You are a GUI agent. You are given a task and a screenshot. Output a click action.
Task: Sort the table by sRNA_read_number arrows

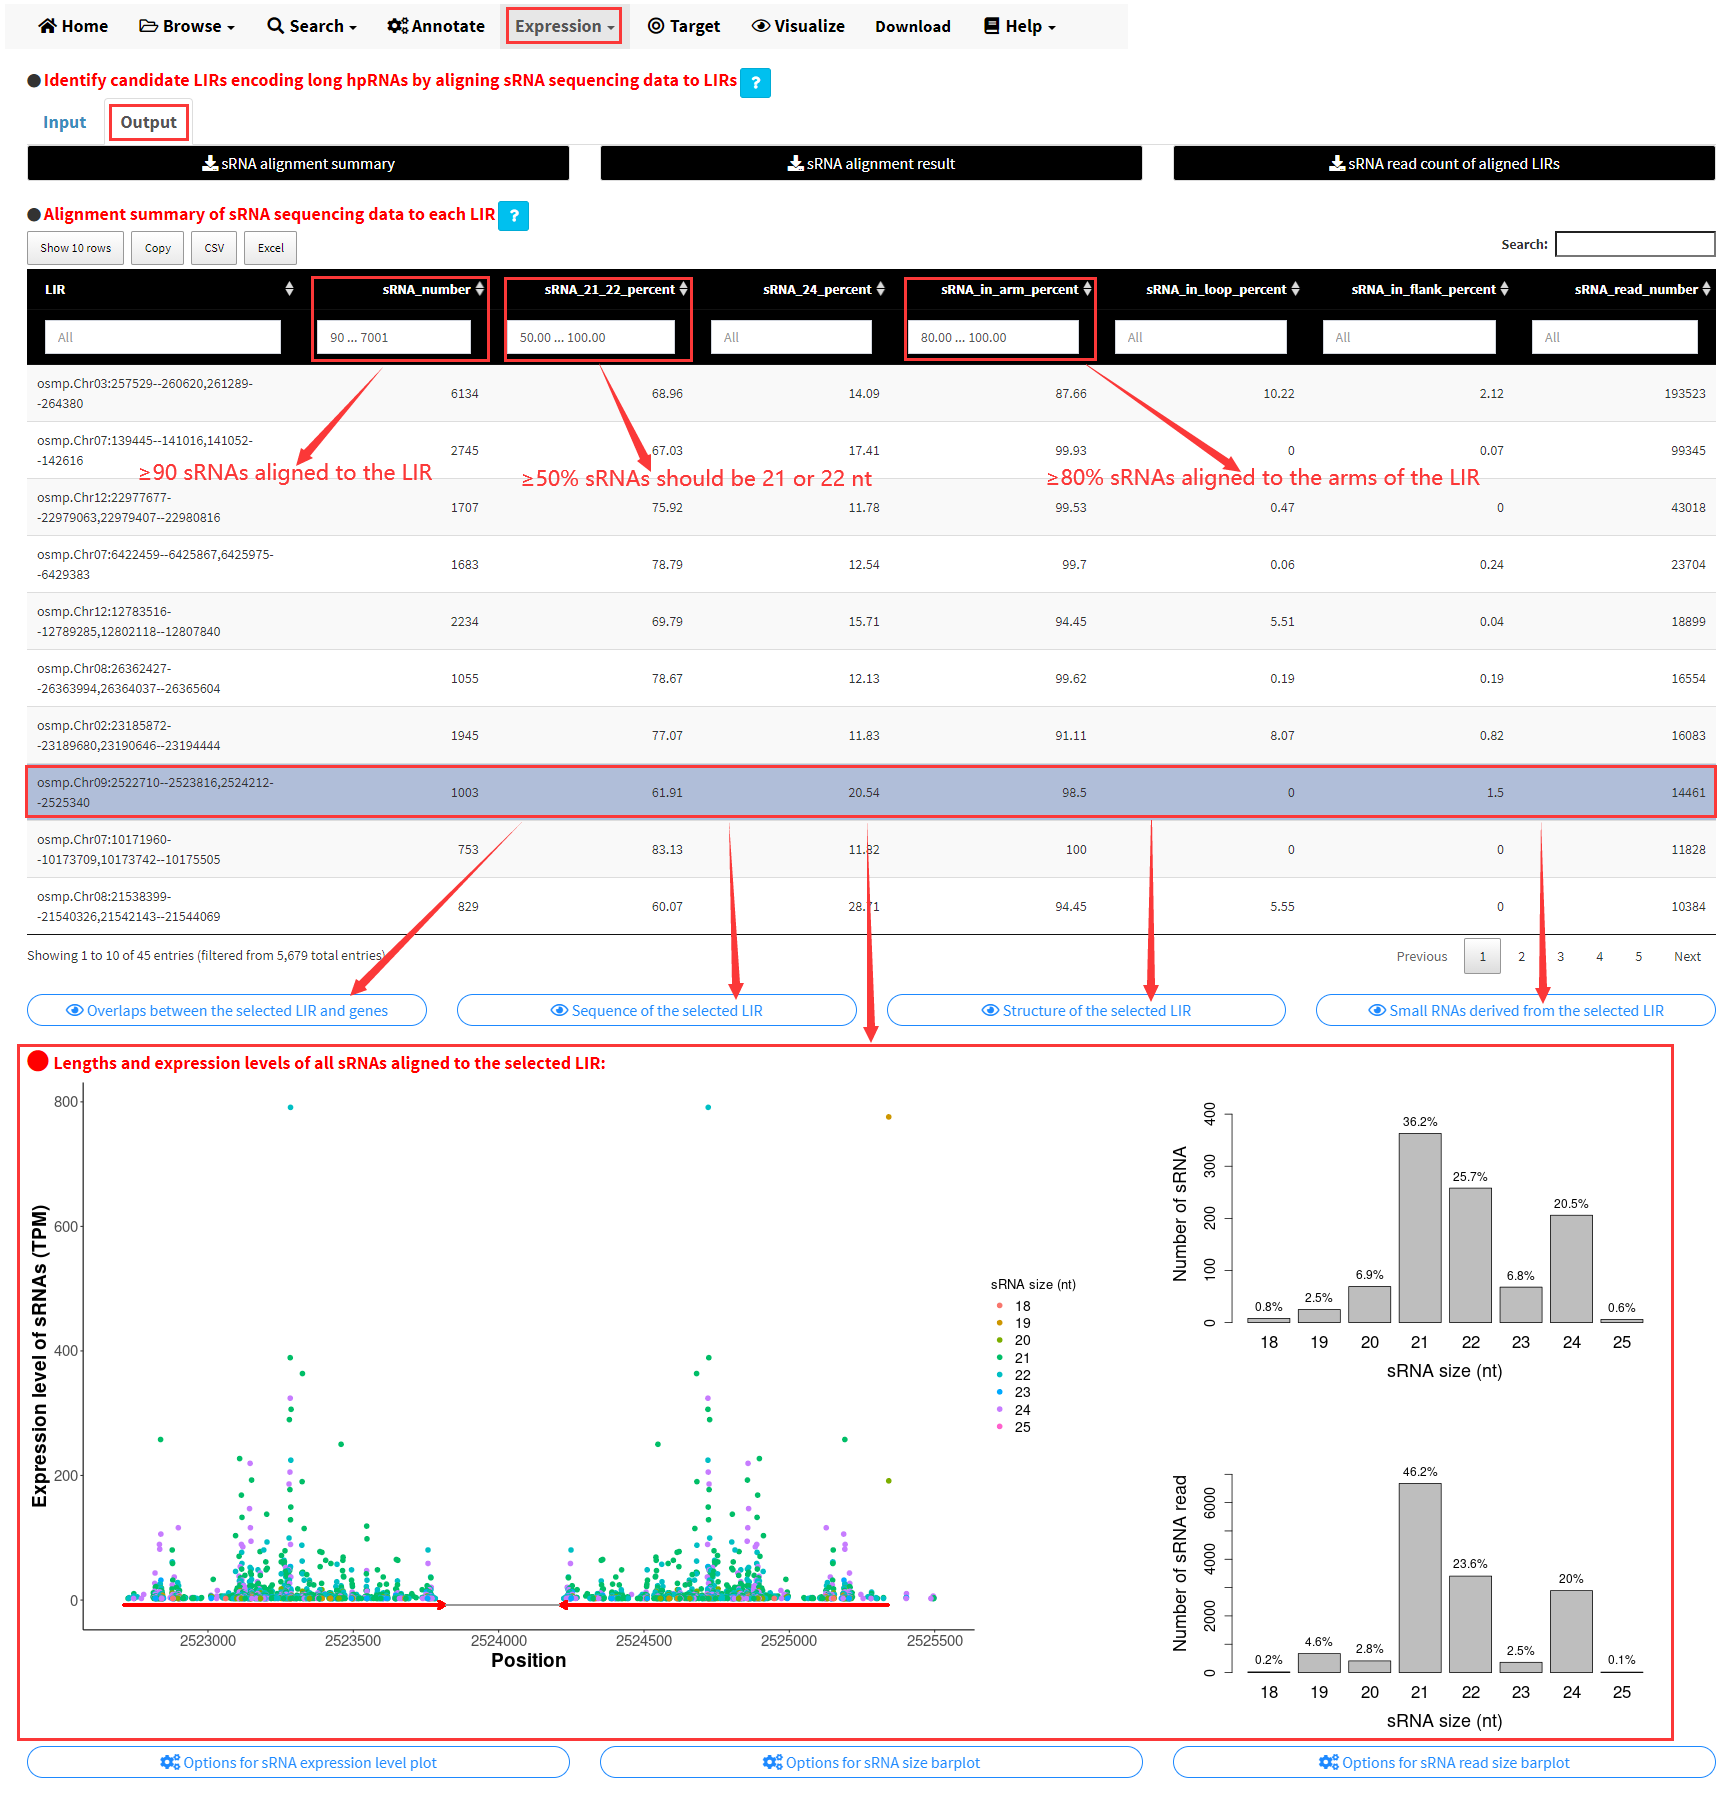[x=1706, y=289]
